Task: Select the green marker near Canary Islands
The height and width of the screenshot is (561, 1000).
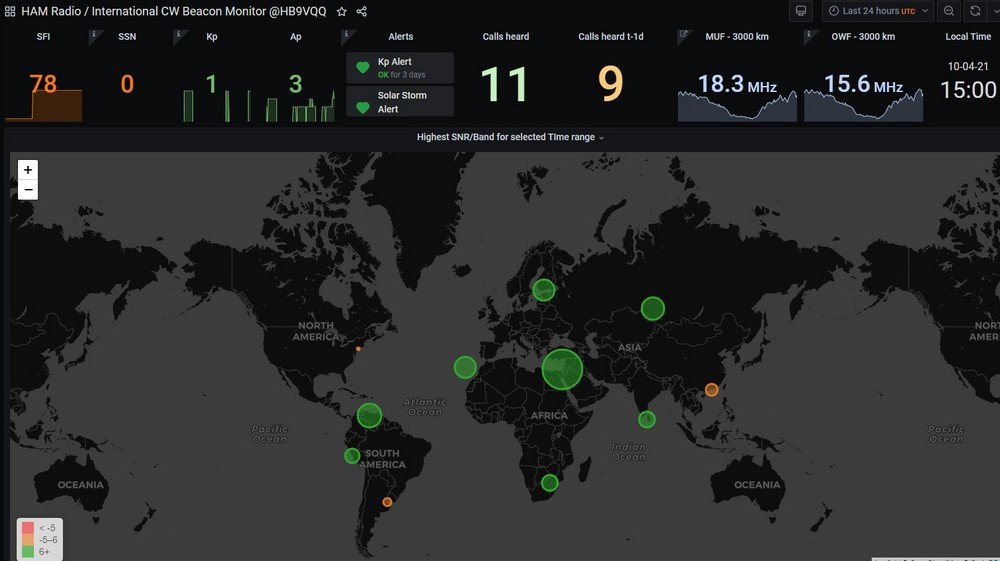Action: [x=465, y=367]
